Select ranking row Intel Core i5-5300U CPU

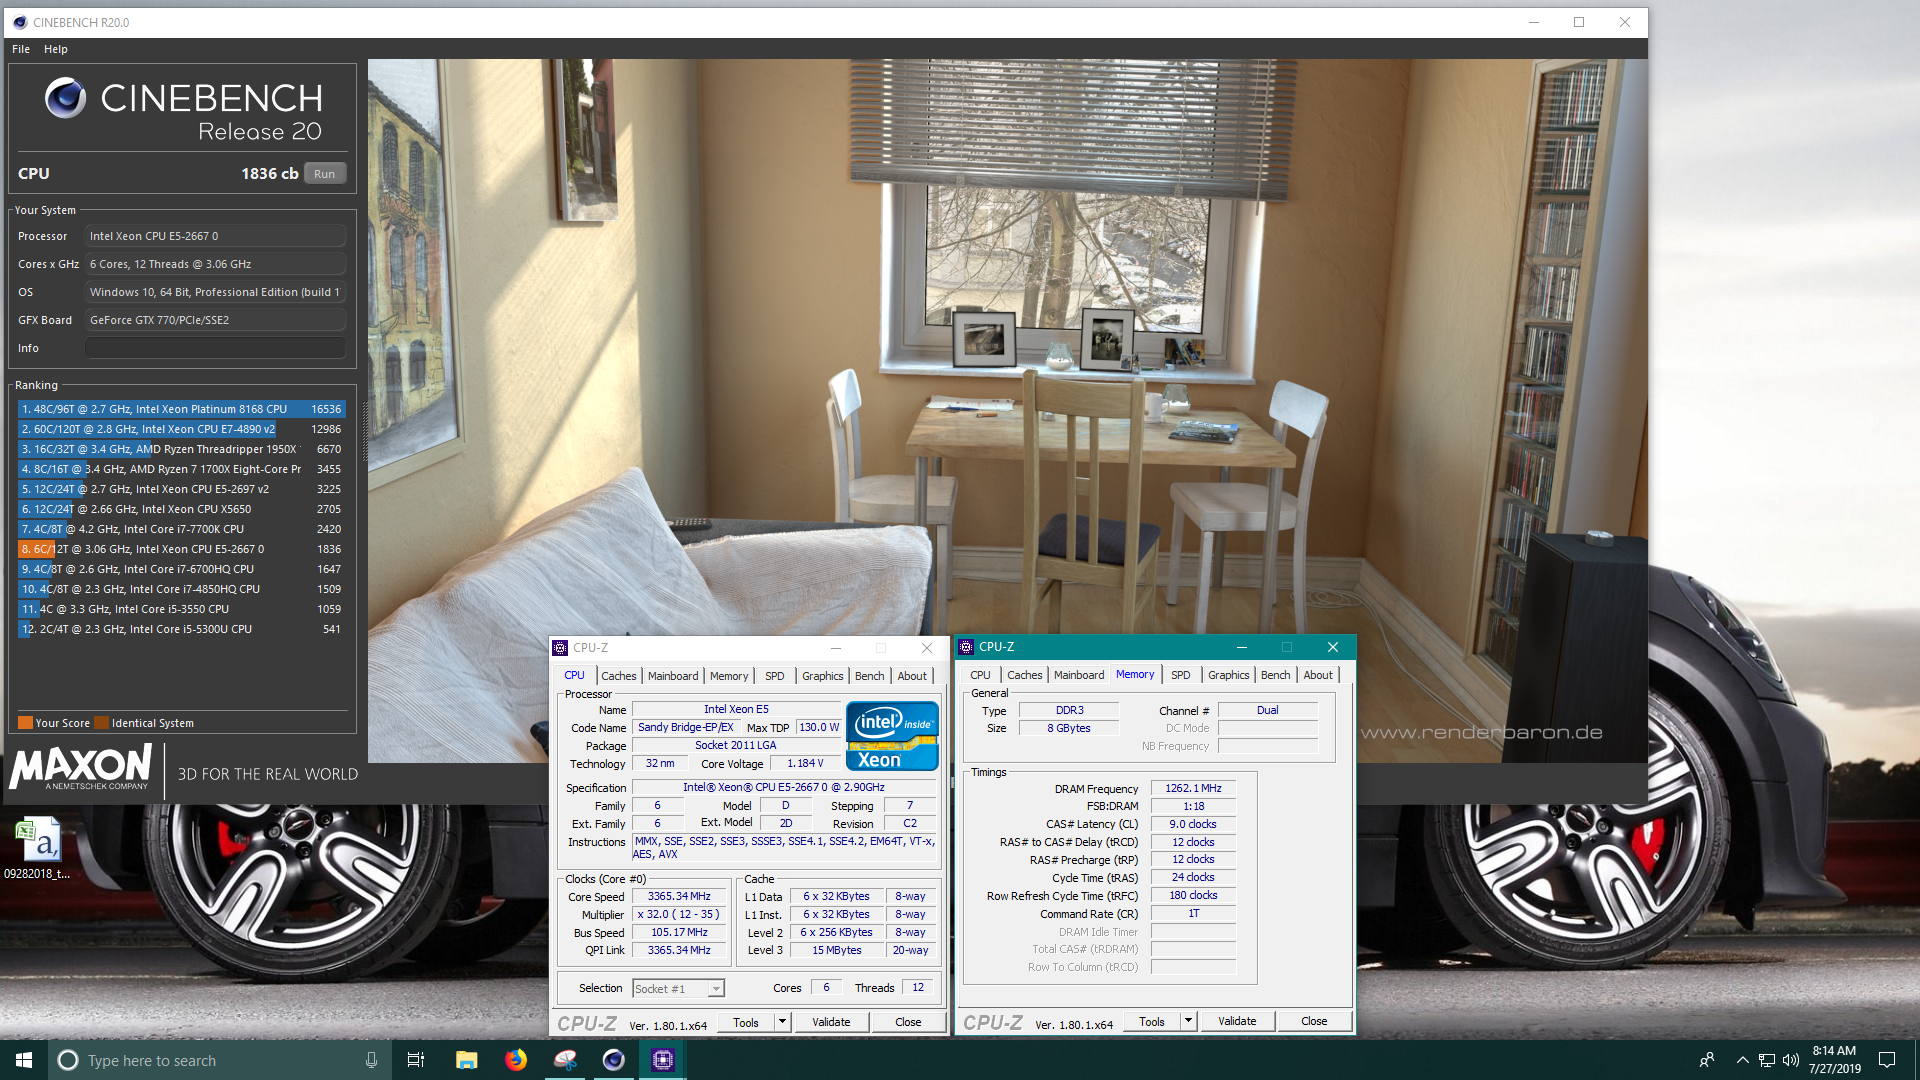tap(180, 629)
